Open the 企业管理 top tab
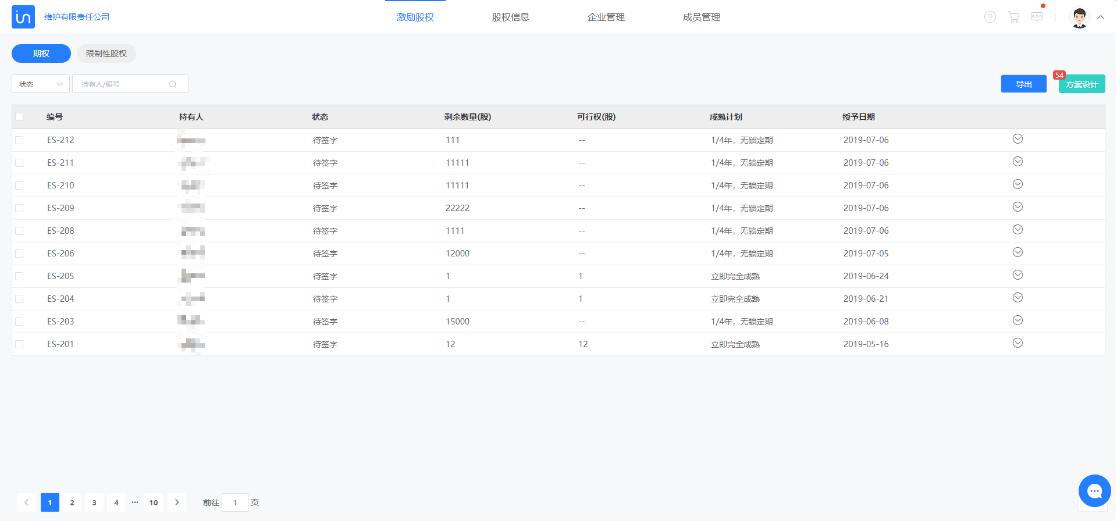The height and width of the screenshot is (521, 1117). pyautogui.click(x=606, y=17)
